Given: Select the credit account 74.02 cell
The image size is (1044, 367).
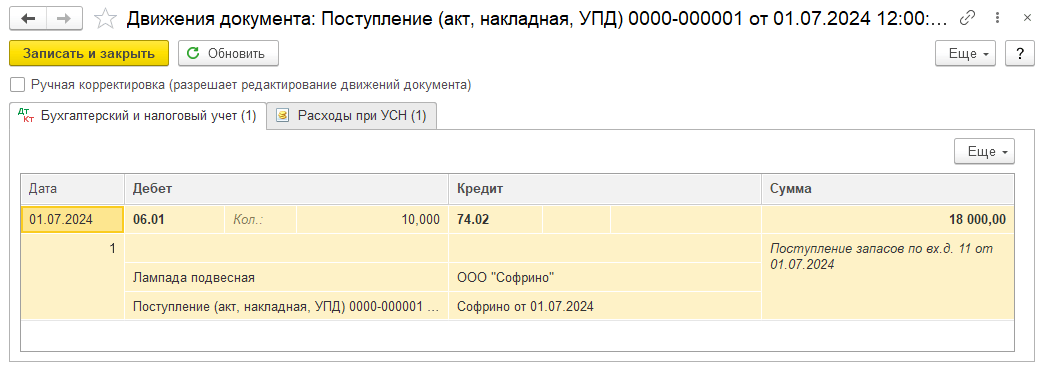Looking at the screenshot, I should 496,220.
